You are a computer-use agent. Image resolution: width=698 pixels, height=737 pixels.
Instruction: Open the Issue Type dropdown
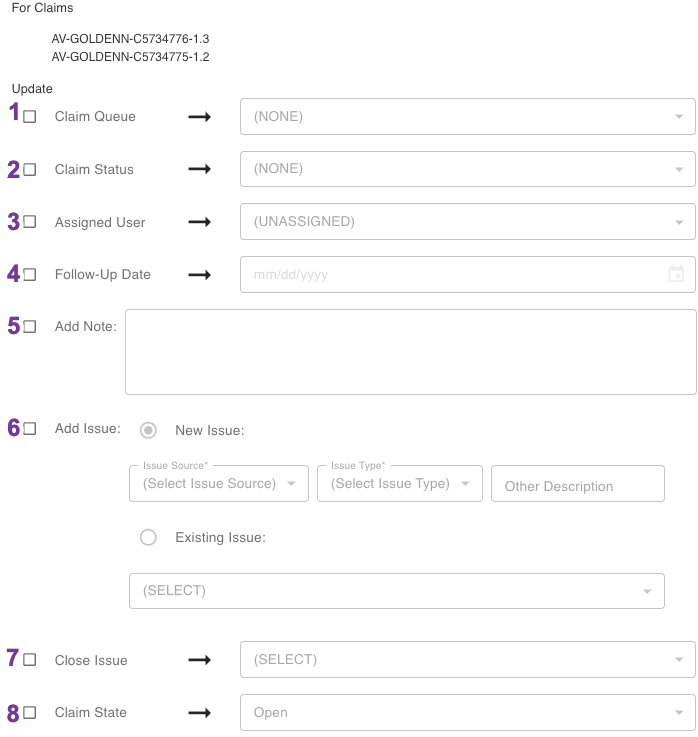(x=399, y=483)
